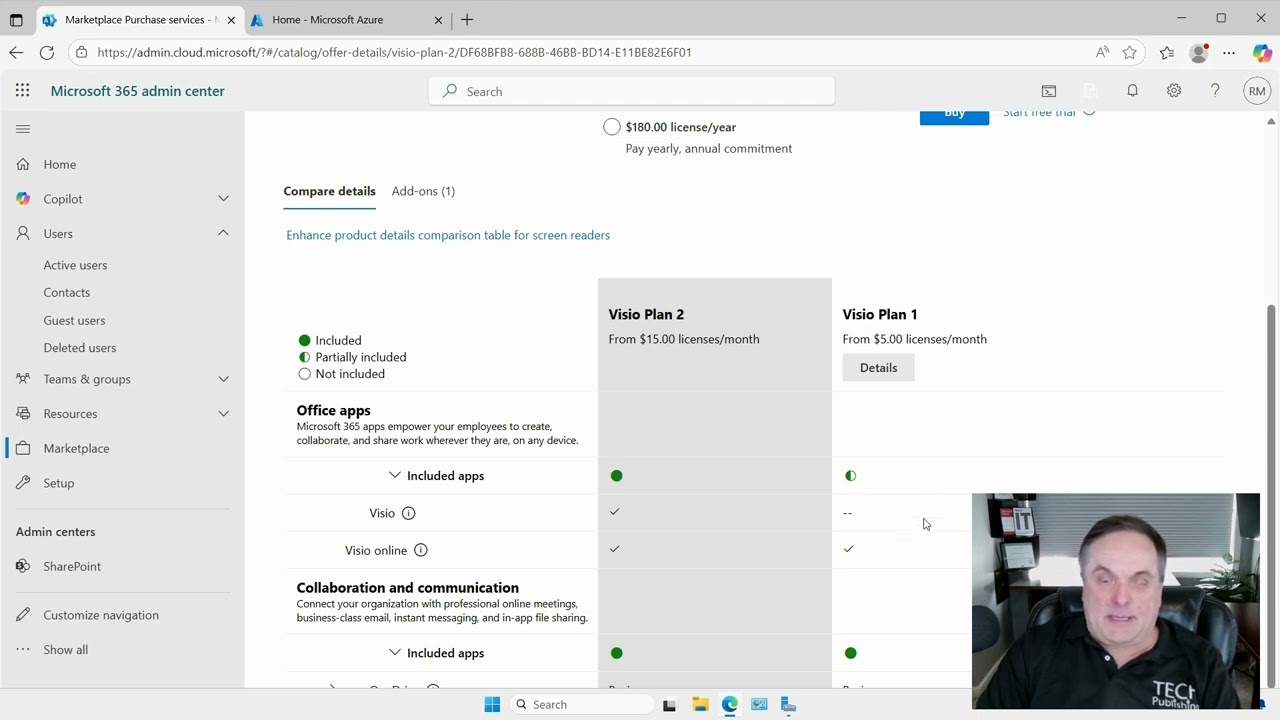The height and width of the screenshot is (720, 1280).
Task: Open the RM account avatar
Action: [x=1257, y=91]
